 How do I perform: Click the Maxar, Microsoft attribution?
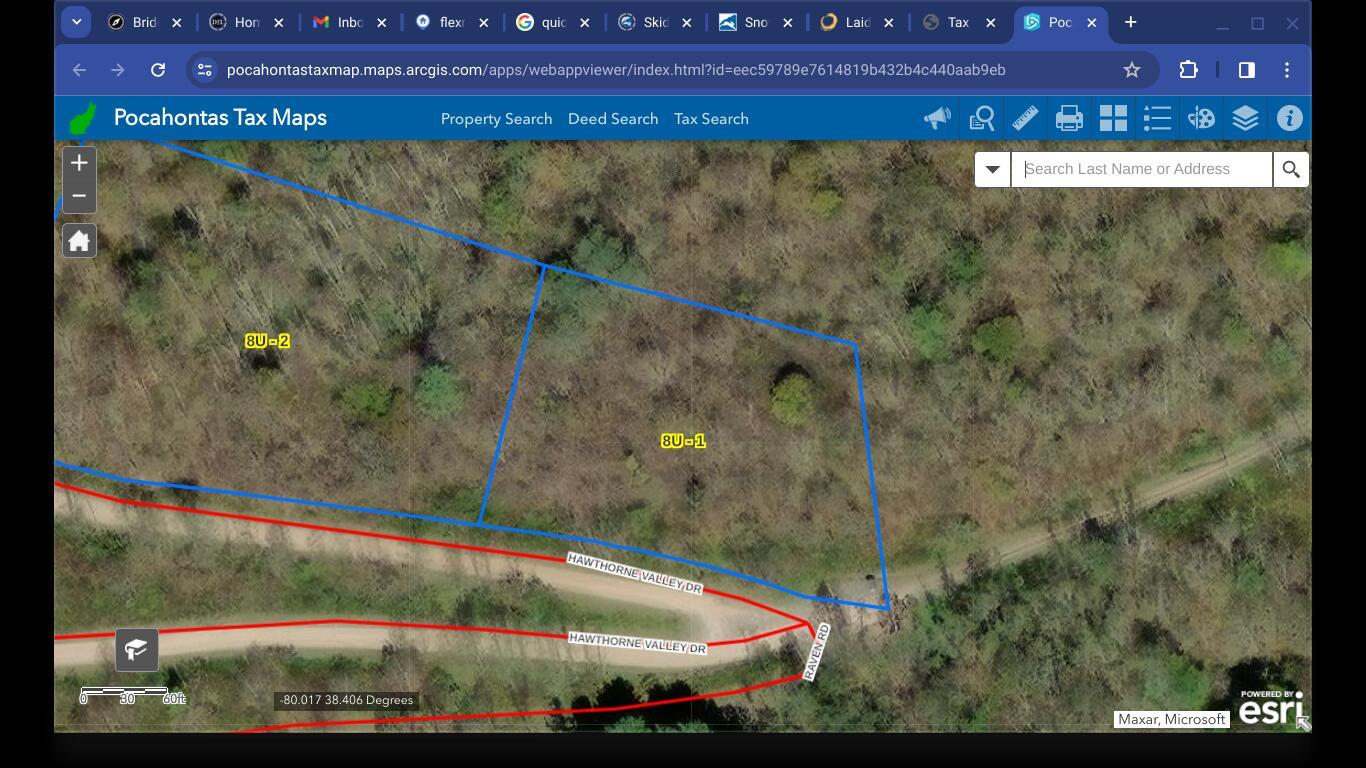pos(1171,719)
